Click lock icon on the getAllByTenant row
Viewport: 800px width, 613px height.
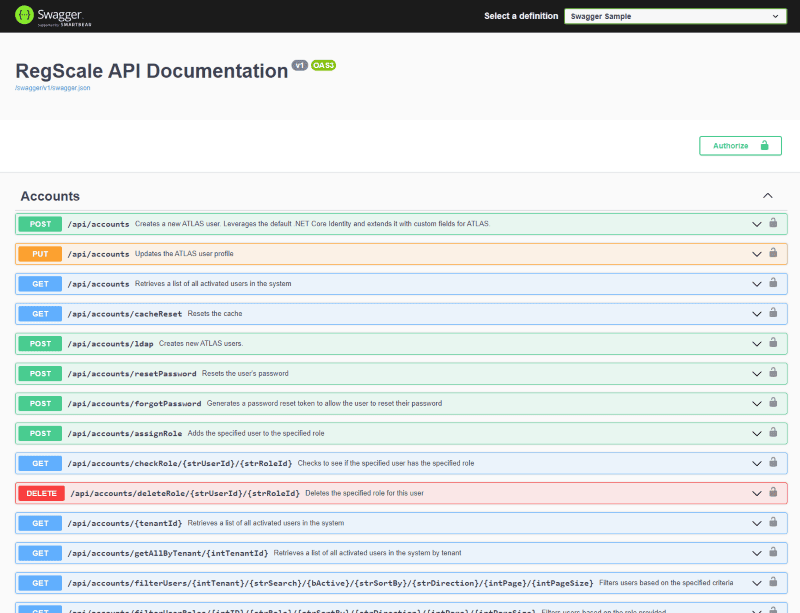773,552
